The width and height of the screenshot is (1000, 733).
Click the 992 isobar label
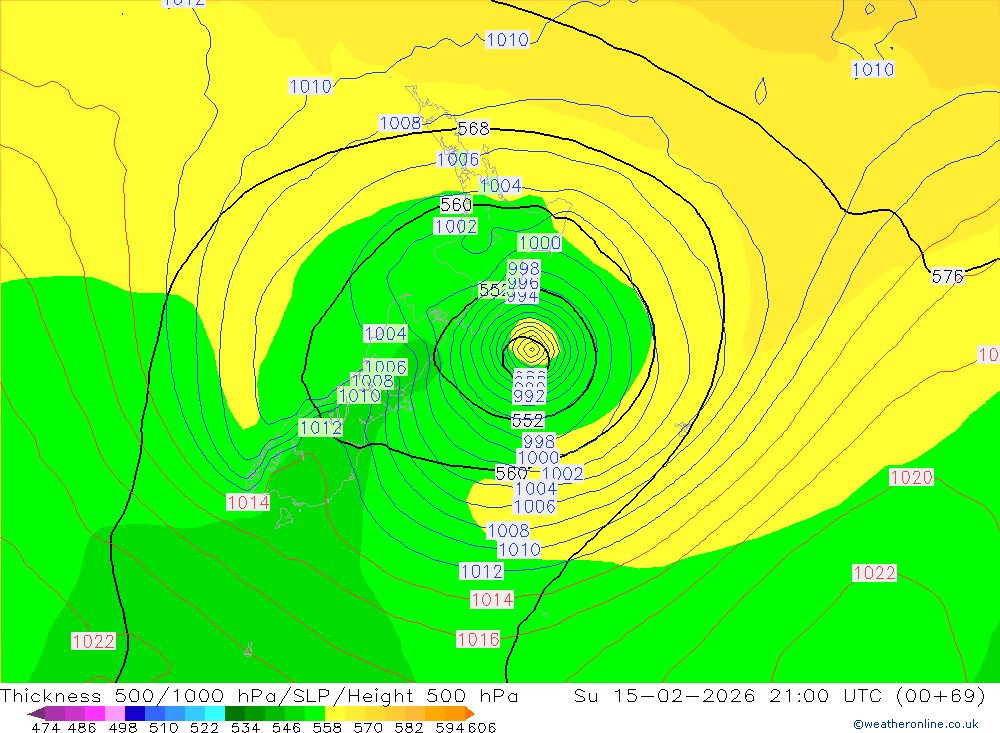click(x=529, y=396)
